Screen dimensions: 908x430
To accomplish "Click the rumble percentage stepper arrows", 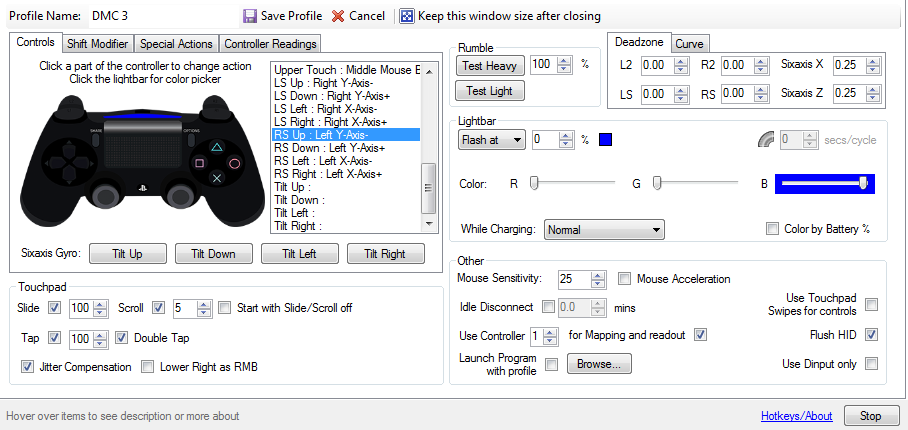I will click(563, 65).
